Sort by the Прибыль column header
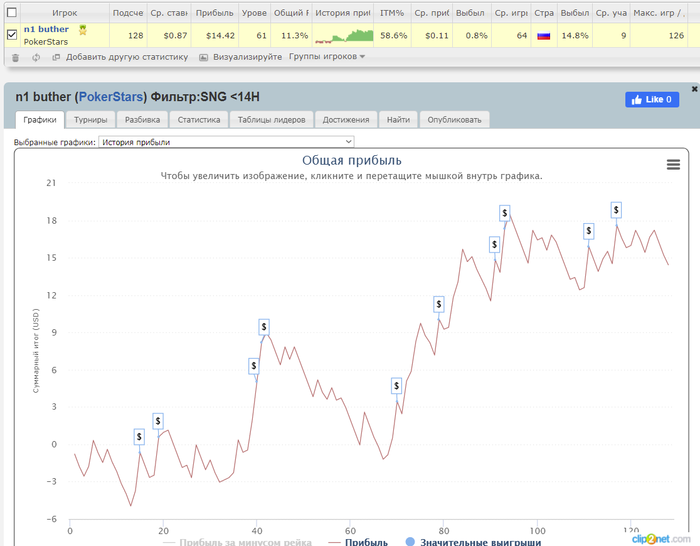 (x=215, y=13)
